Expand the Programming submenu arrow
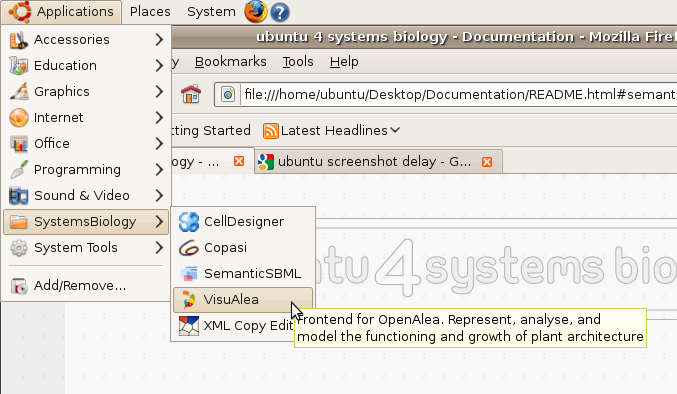Screen dimensions: 677x394 click(159, 170)
